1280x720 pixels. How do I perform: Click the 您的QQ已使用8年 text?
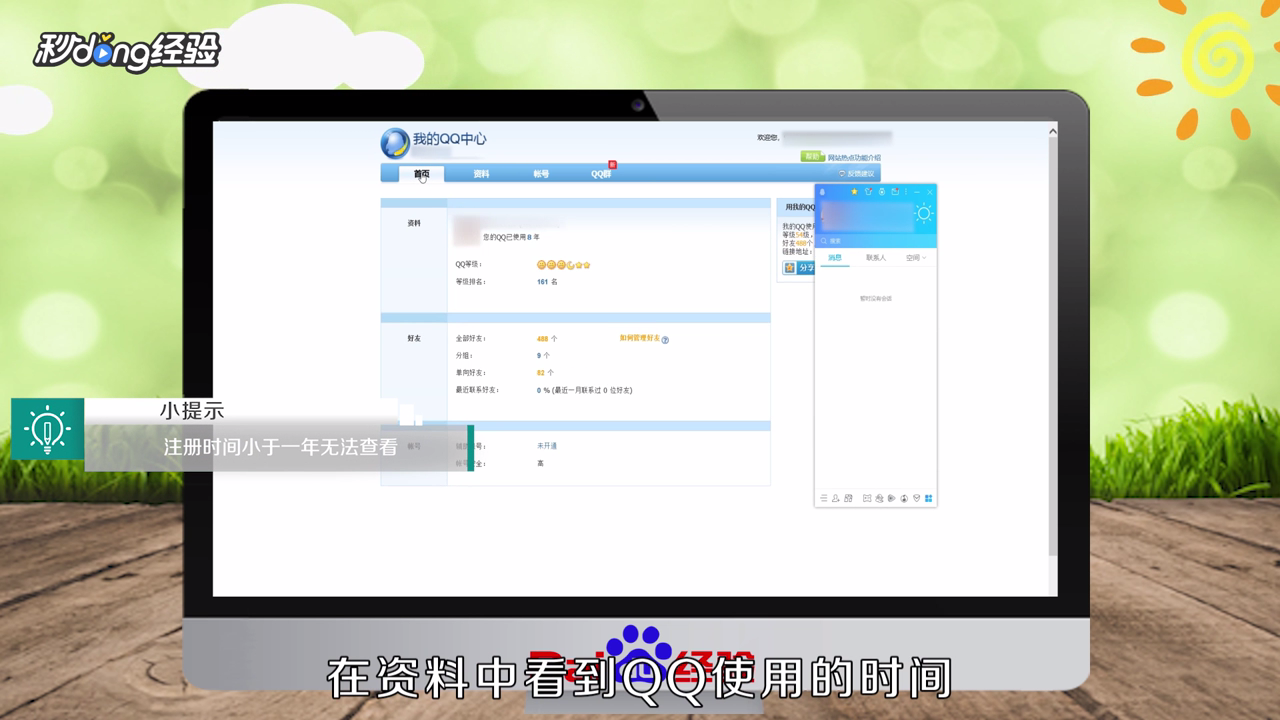tap(511, 237)
